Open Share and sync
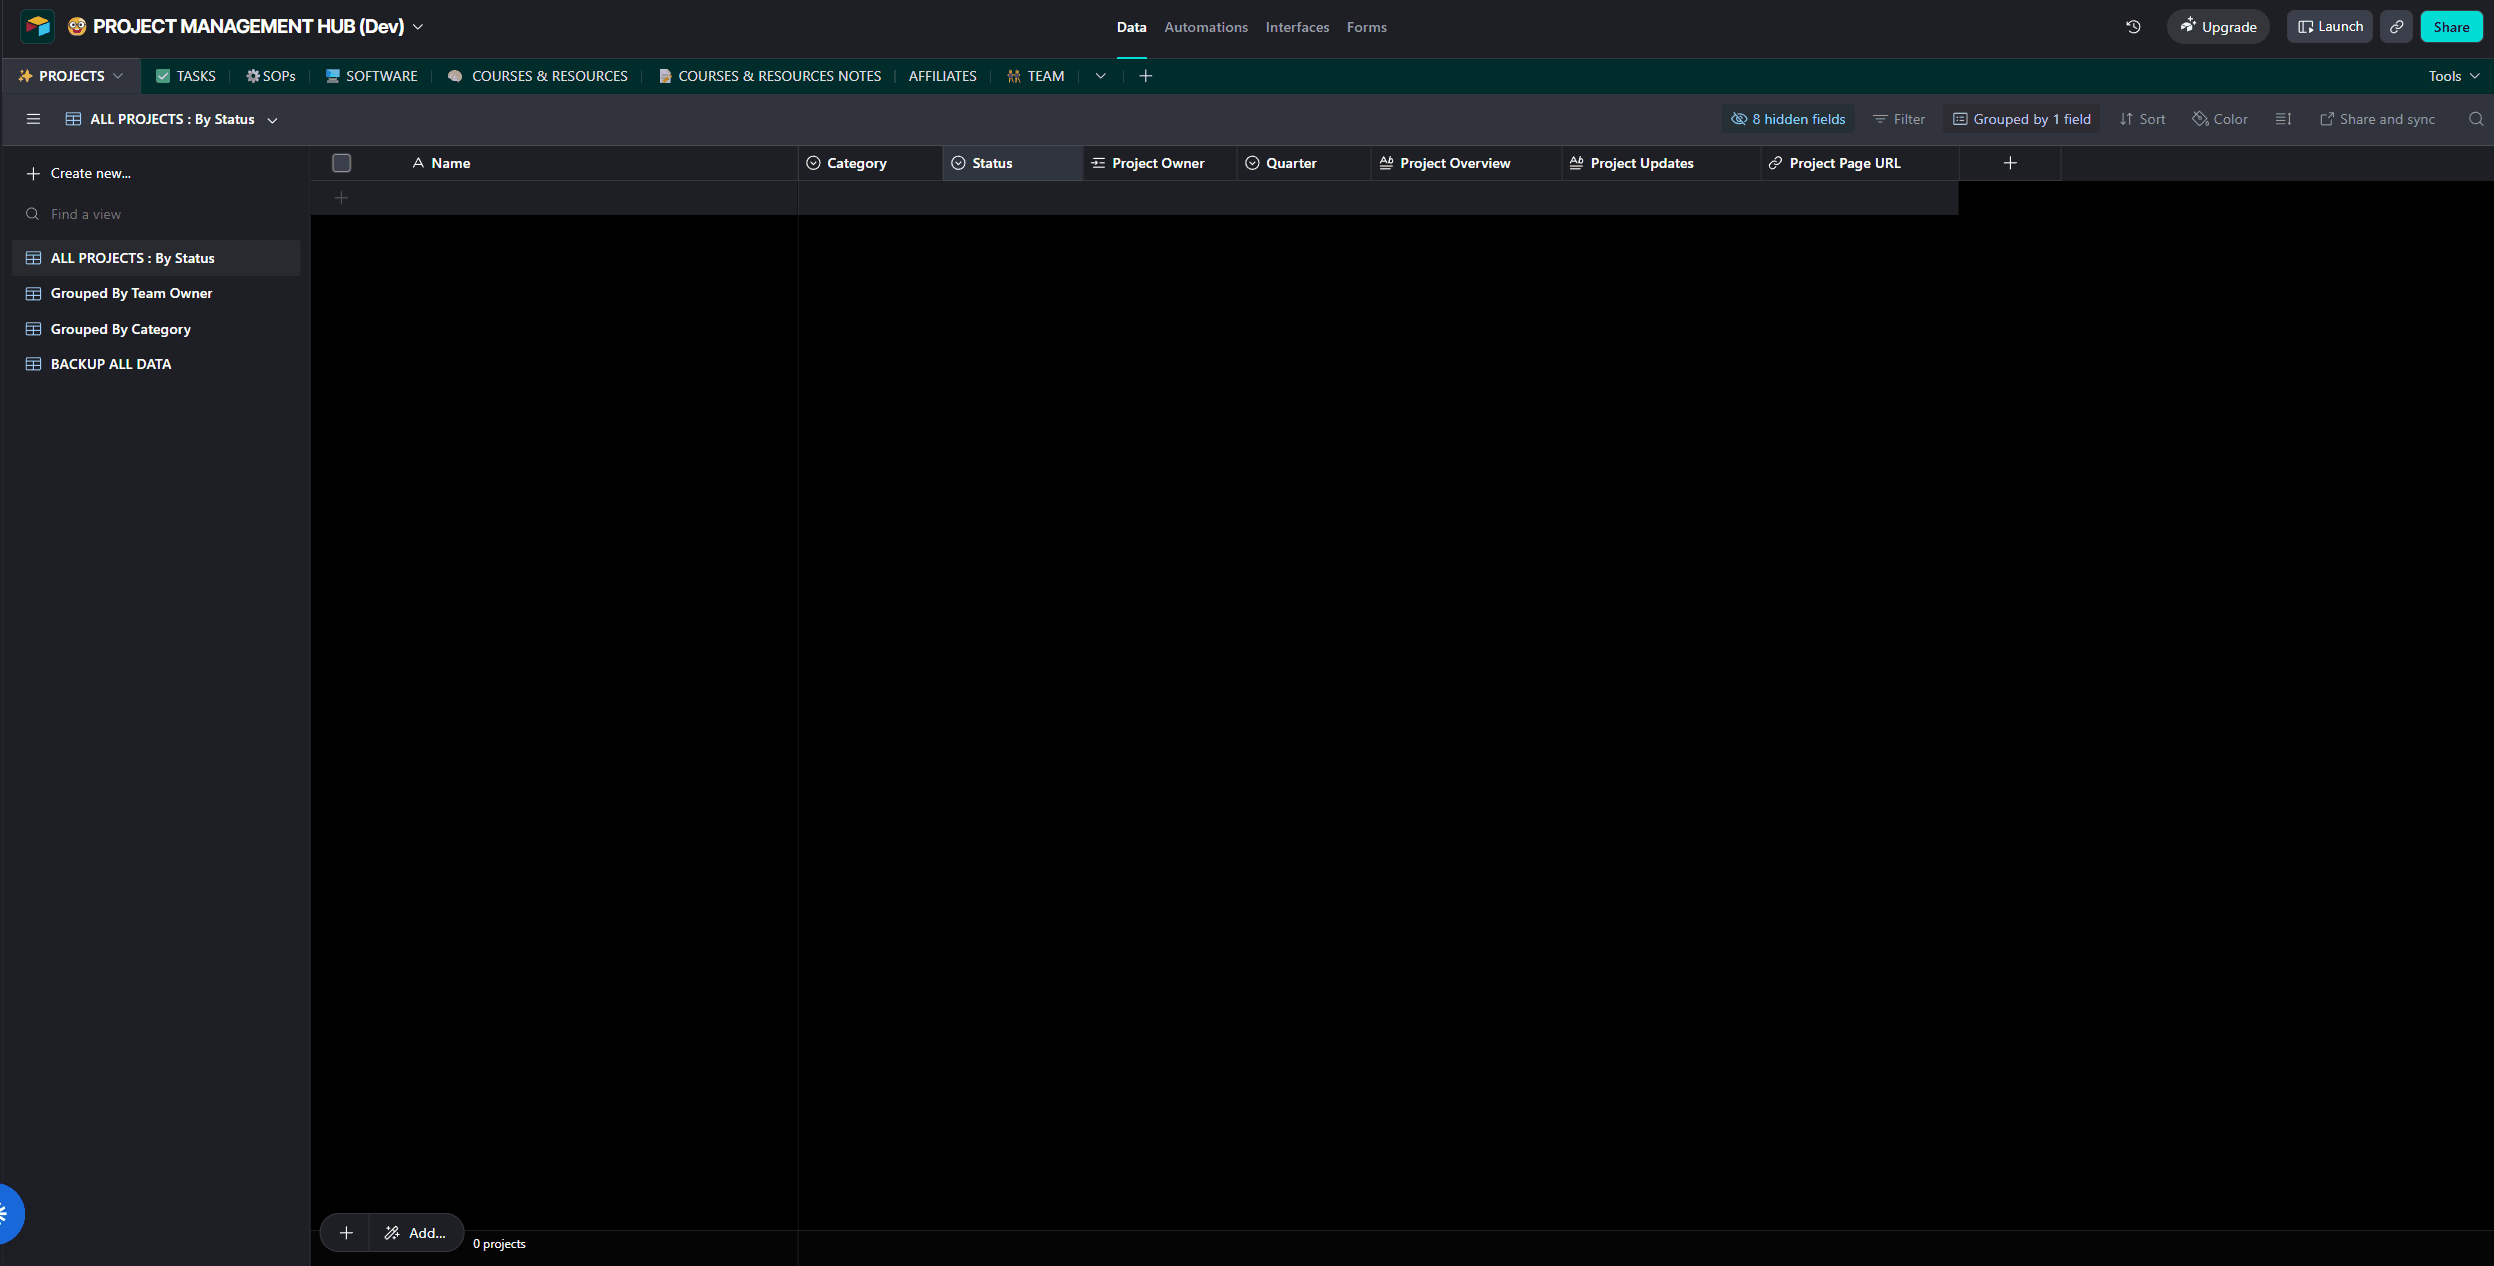The width and height of the screenshot is (2494, 1266). point(2377,119)
